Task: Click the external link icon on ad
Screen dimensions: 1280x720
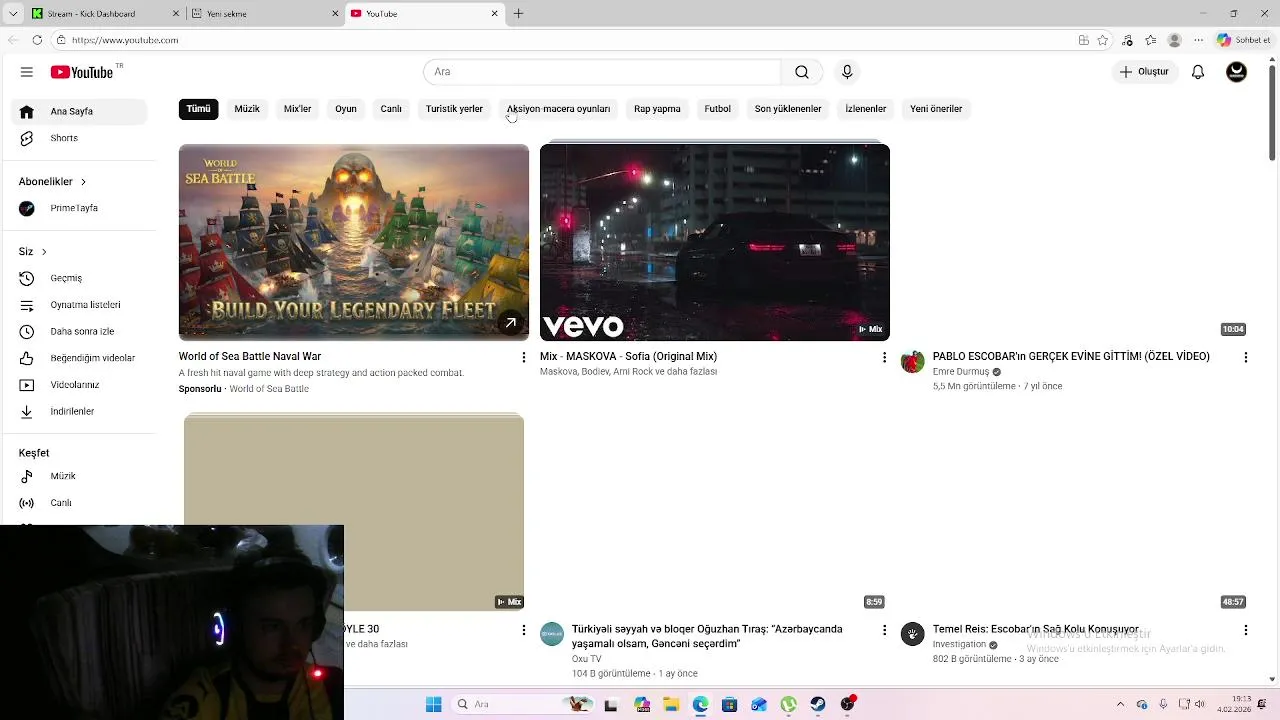Action: [x=510, y=322]
